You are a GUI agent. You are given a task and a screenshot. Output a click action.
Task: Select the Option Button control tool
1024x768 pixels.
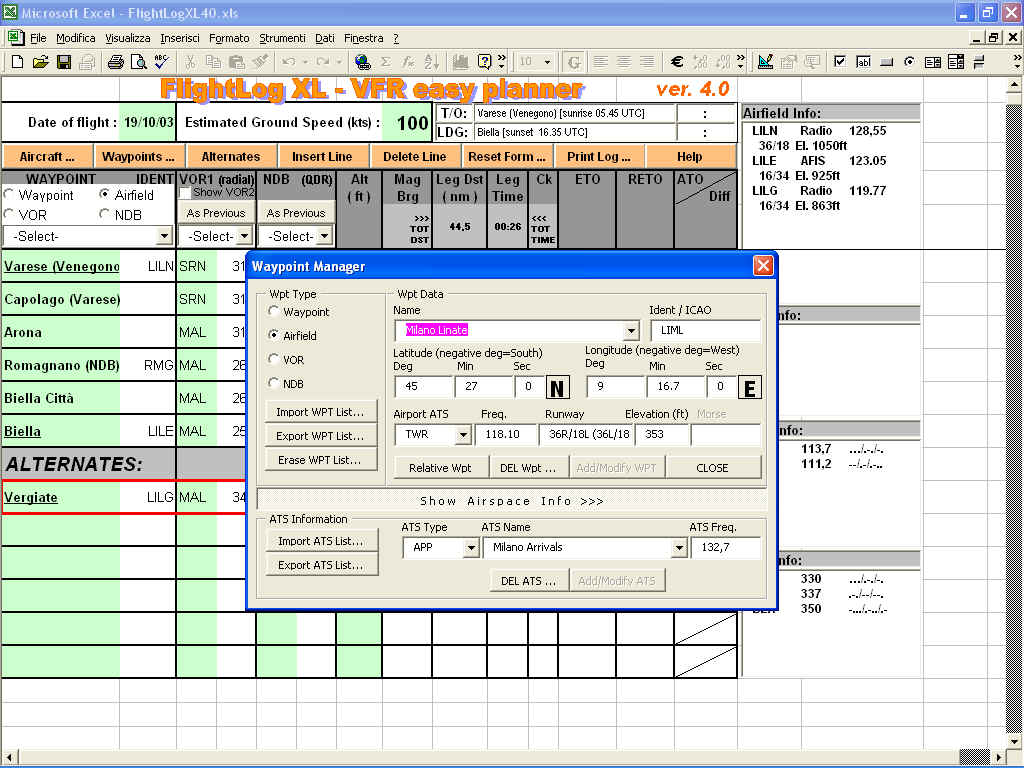(909, 62)
